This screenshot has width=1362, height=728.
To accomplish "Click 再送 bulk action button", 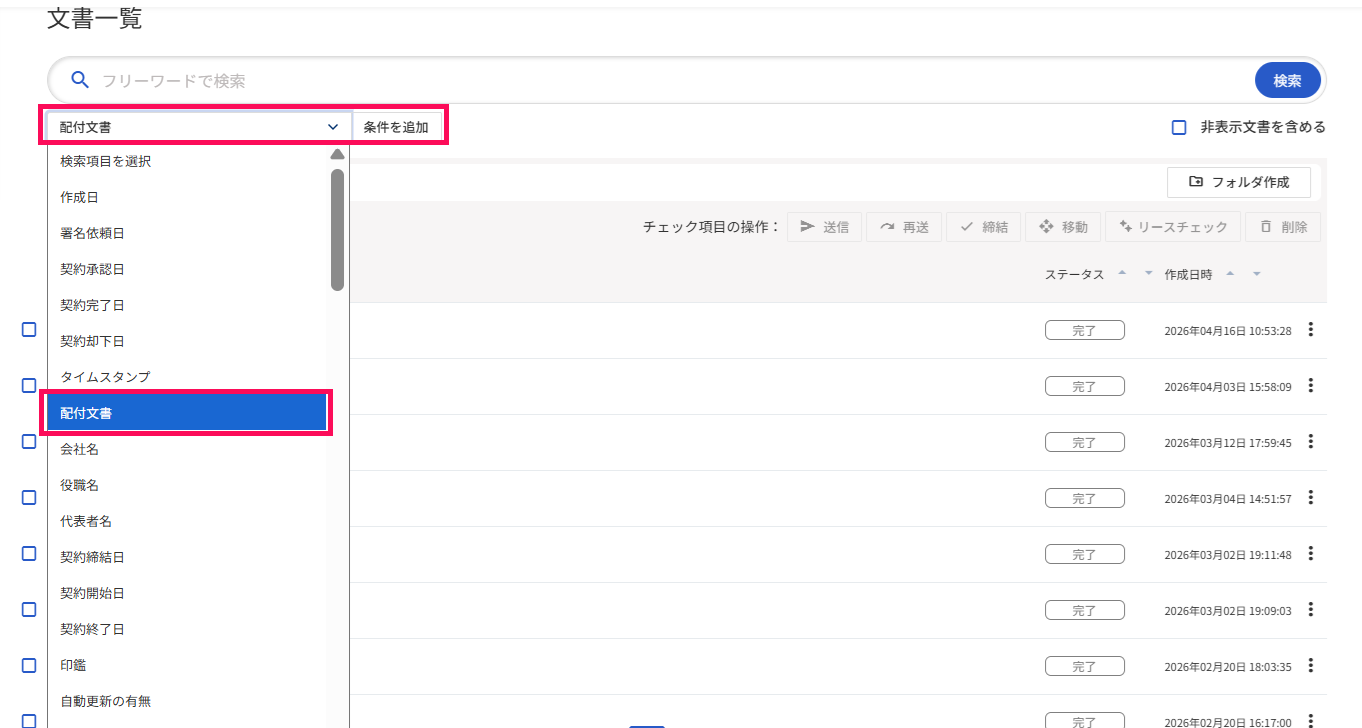I will click(x=904, y=227).
